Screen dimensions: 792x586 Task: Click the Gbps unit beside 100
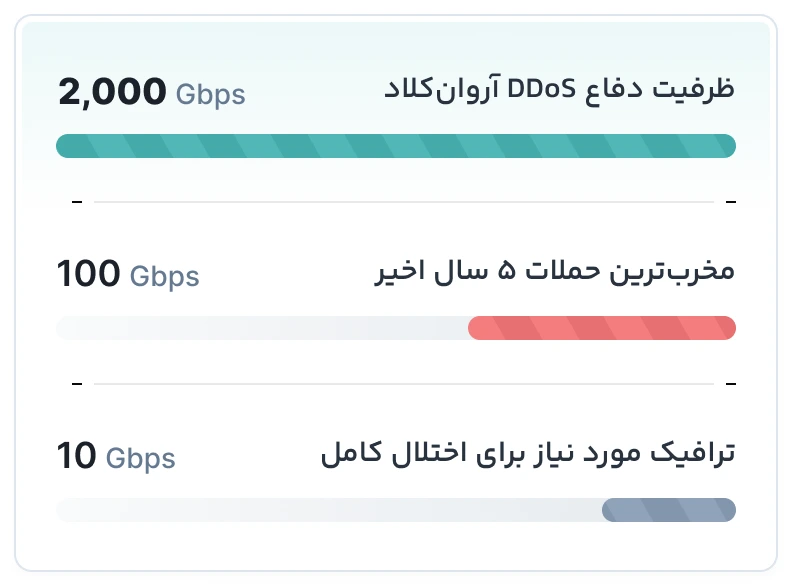click(165, 277)
